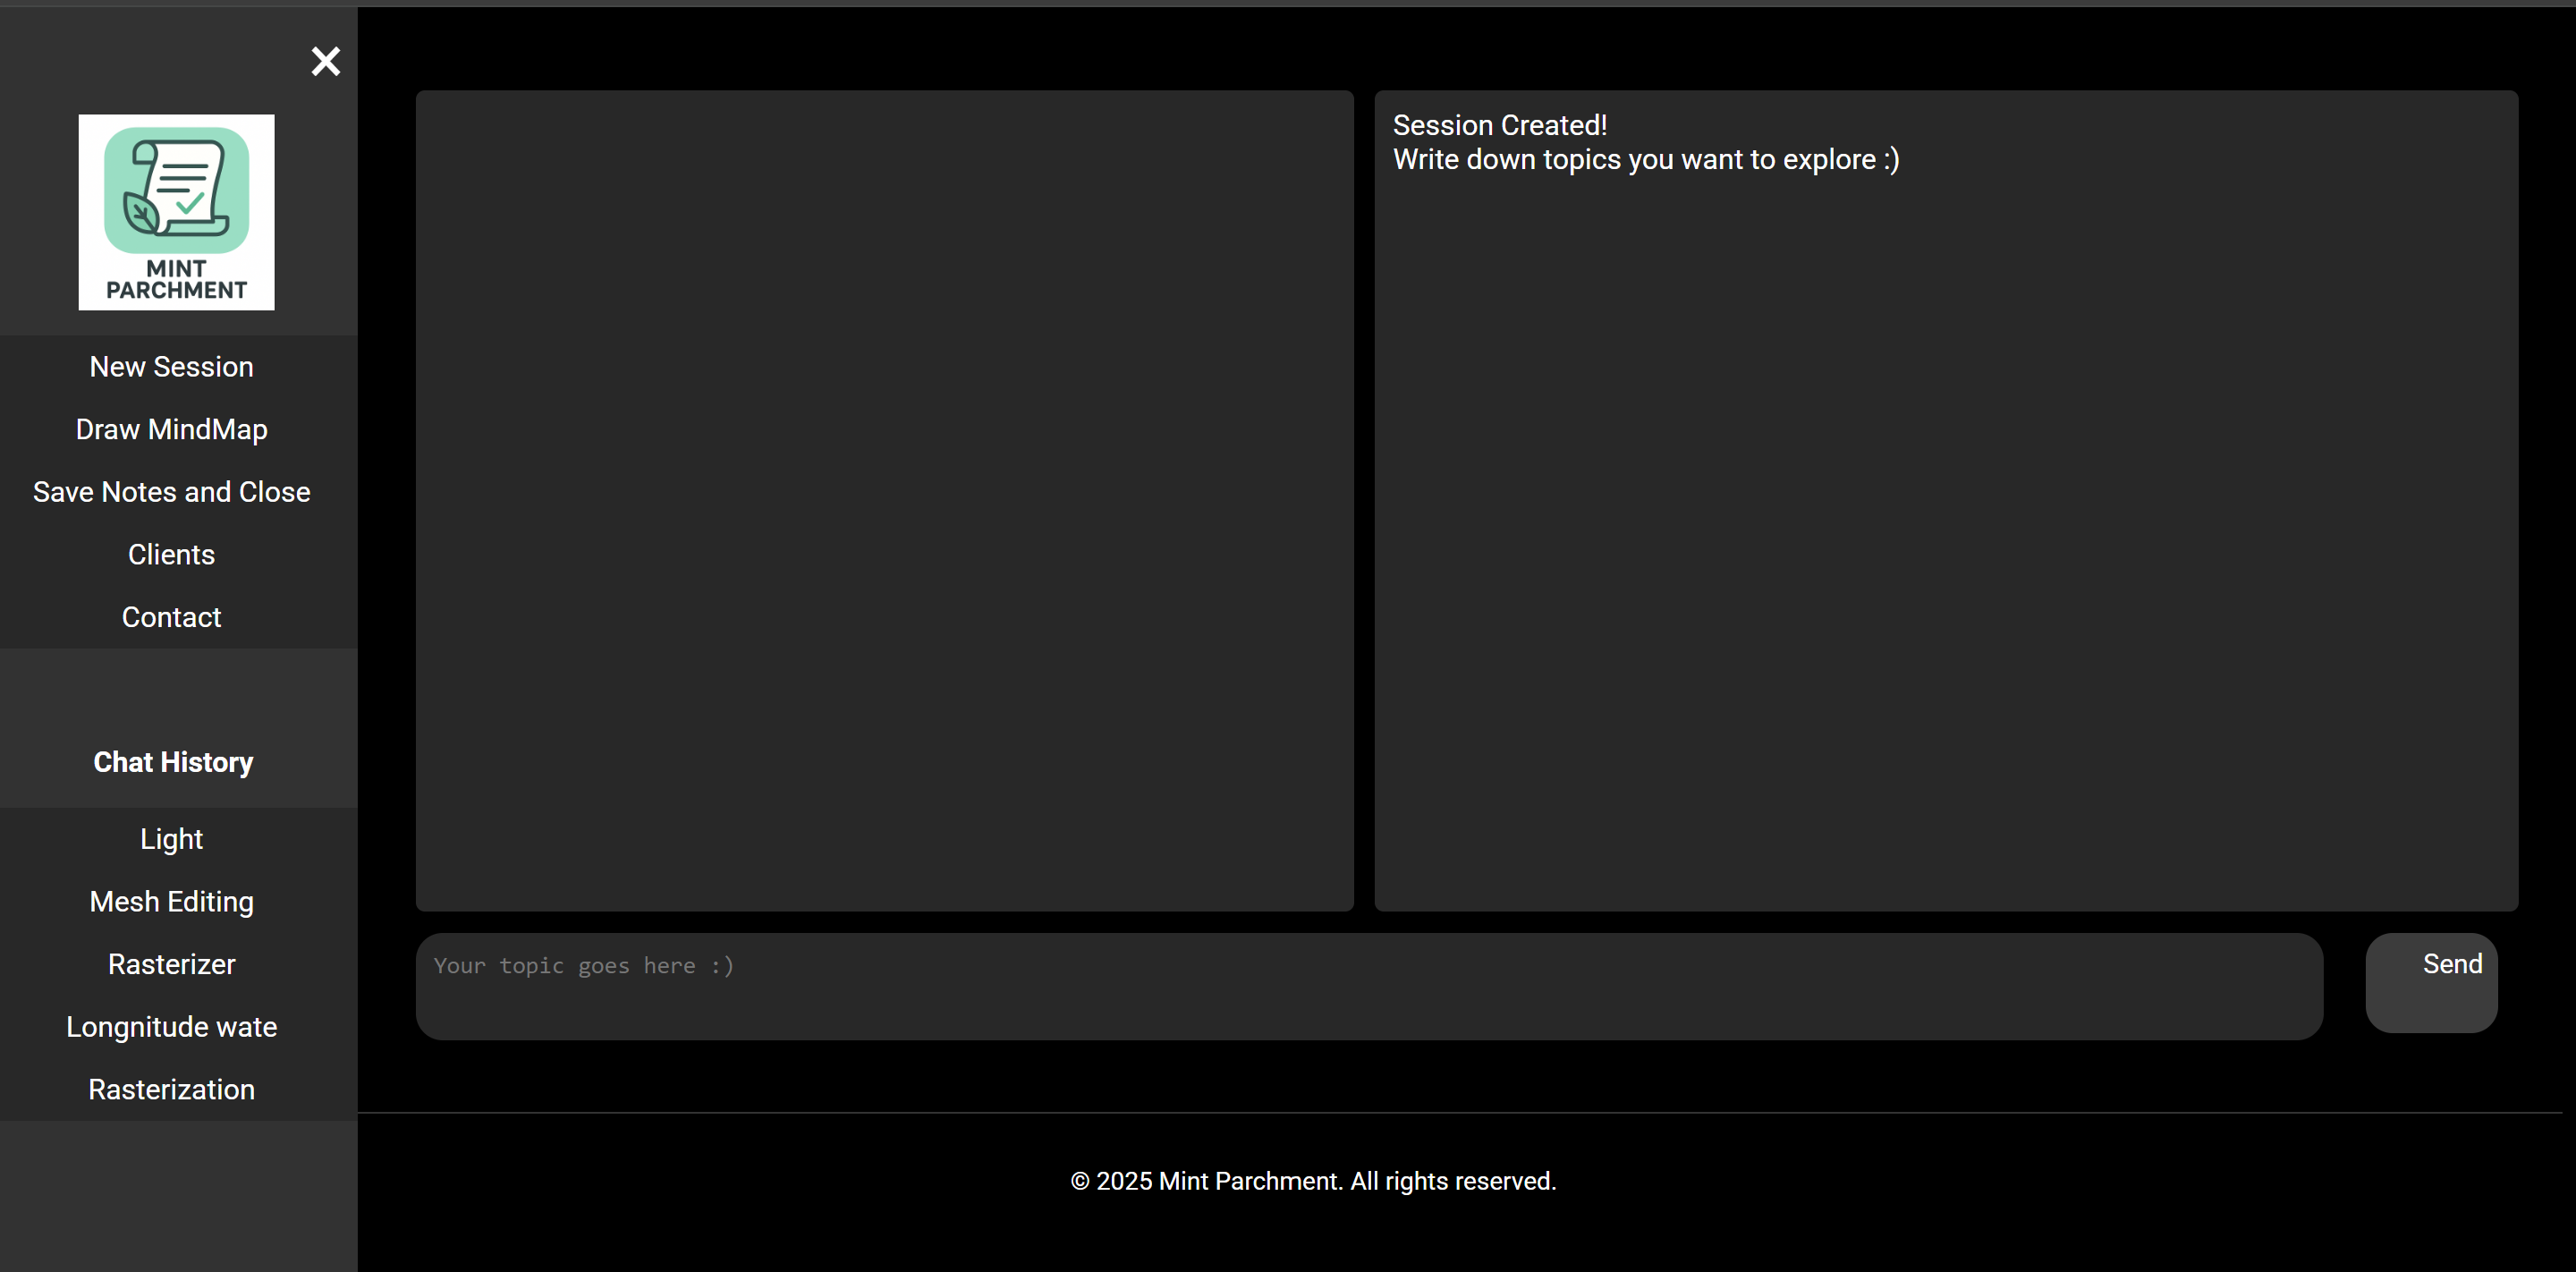
Task: Click inside the right notes panel
Action: (x=1945, y=550)
